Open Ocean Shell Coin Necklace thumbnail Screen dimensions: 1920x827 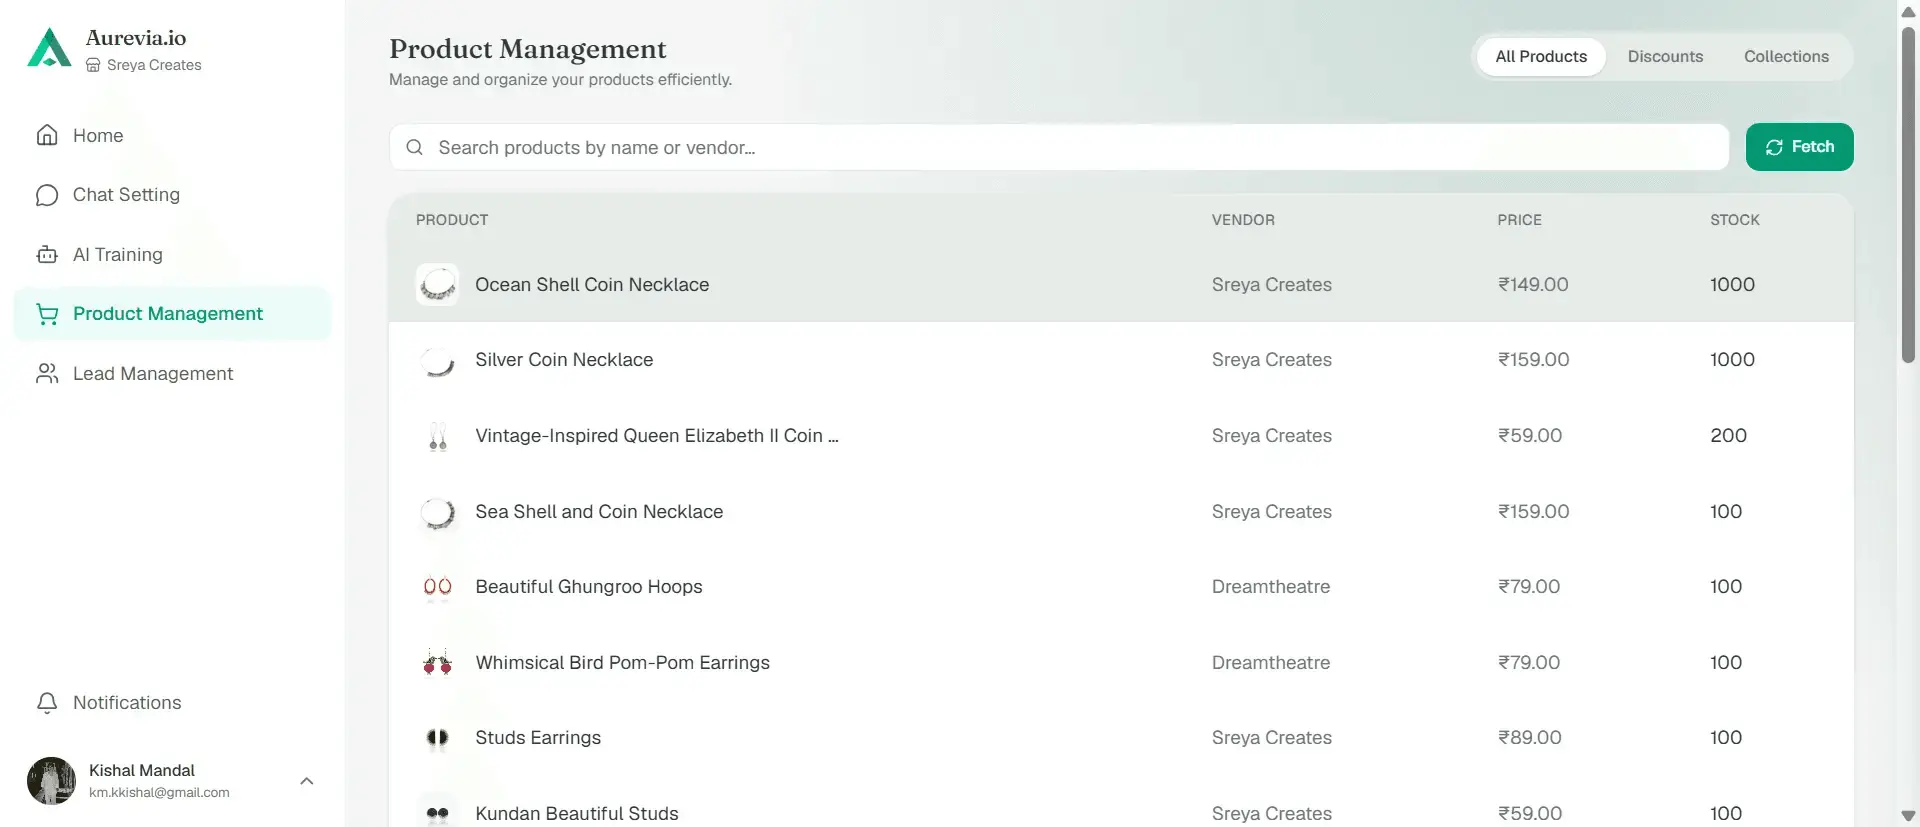click(437, 285)
